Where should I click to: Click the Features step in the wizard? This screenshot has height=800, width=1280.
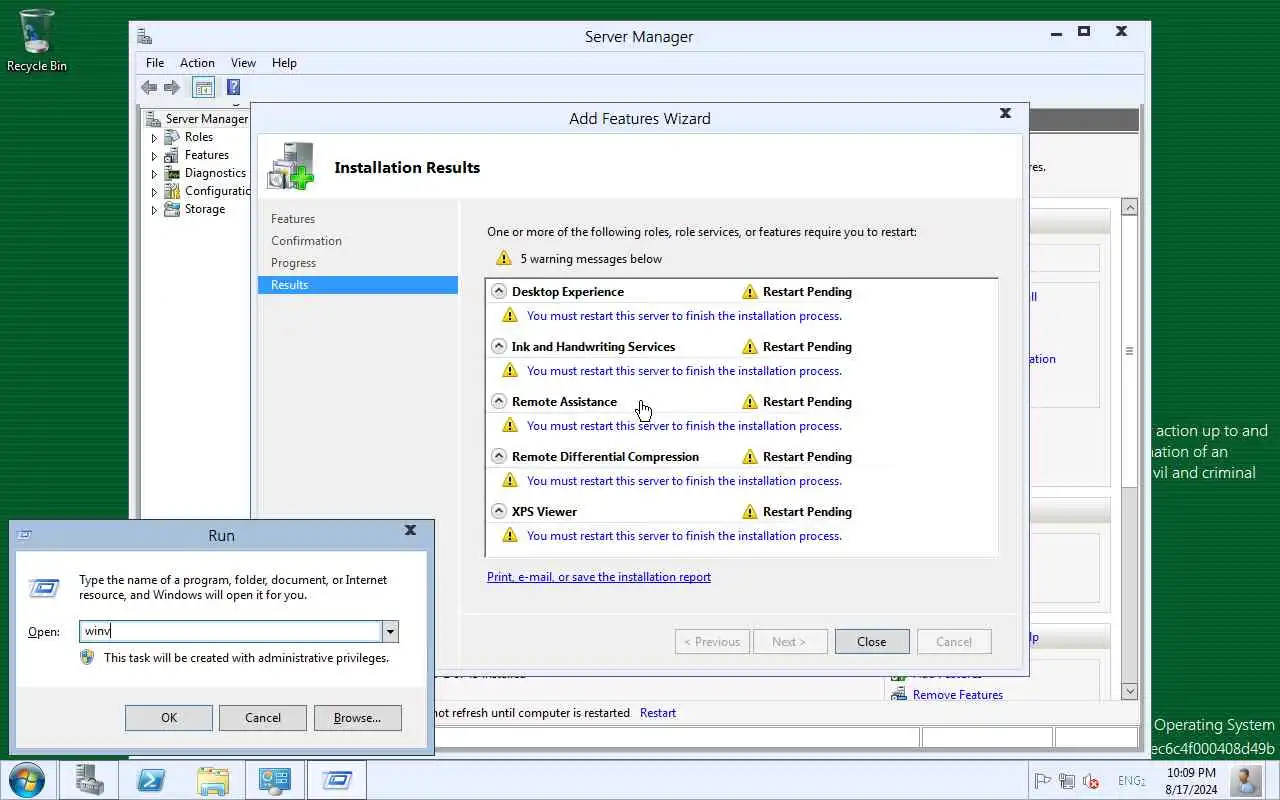click(x=293, y=219)
